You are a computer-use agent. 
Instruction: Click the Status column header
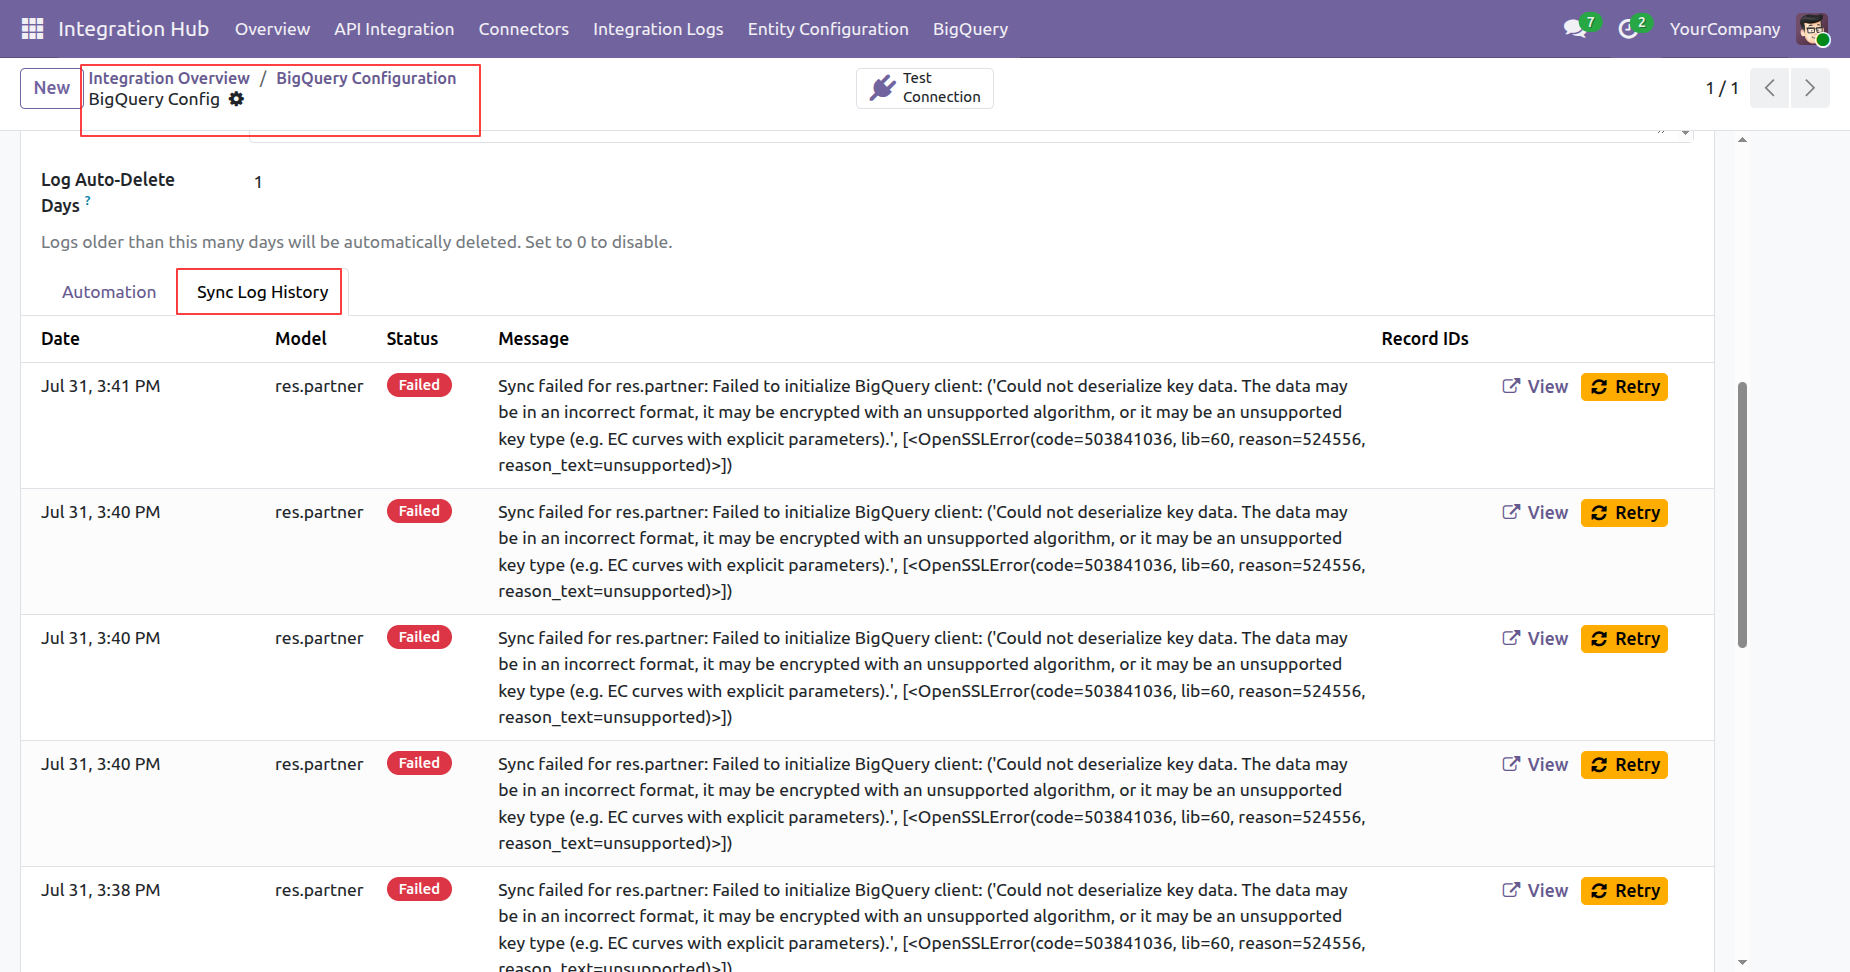(x=412, y=339)
